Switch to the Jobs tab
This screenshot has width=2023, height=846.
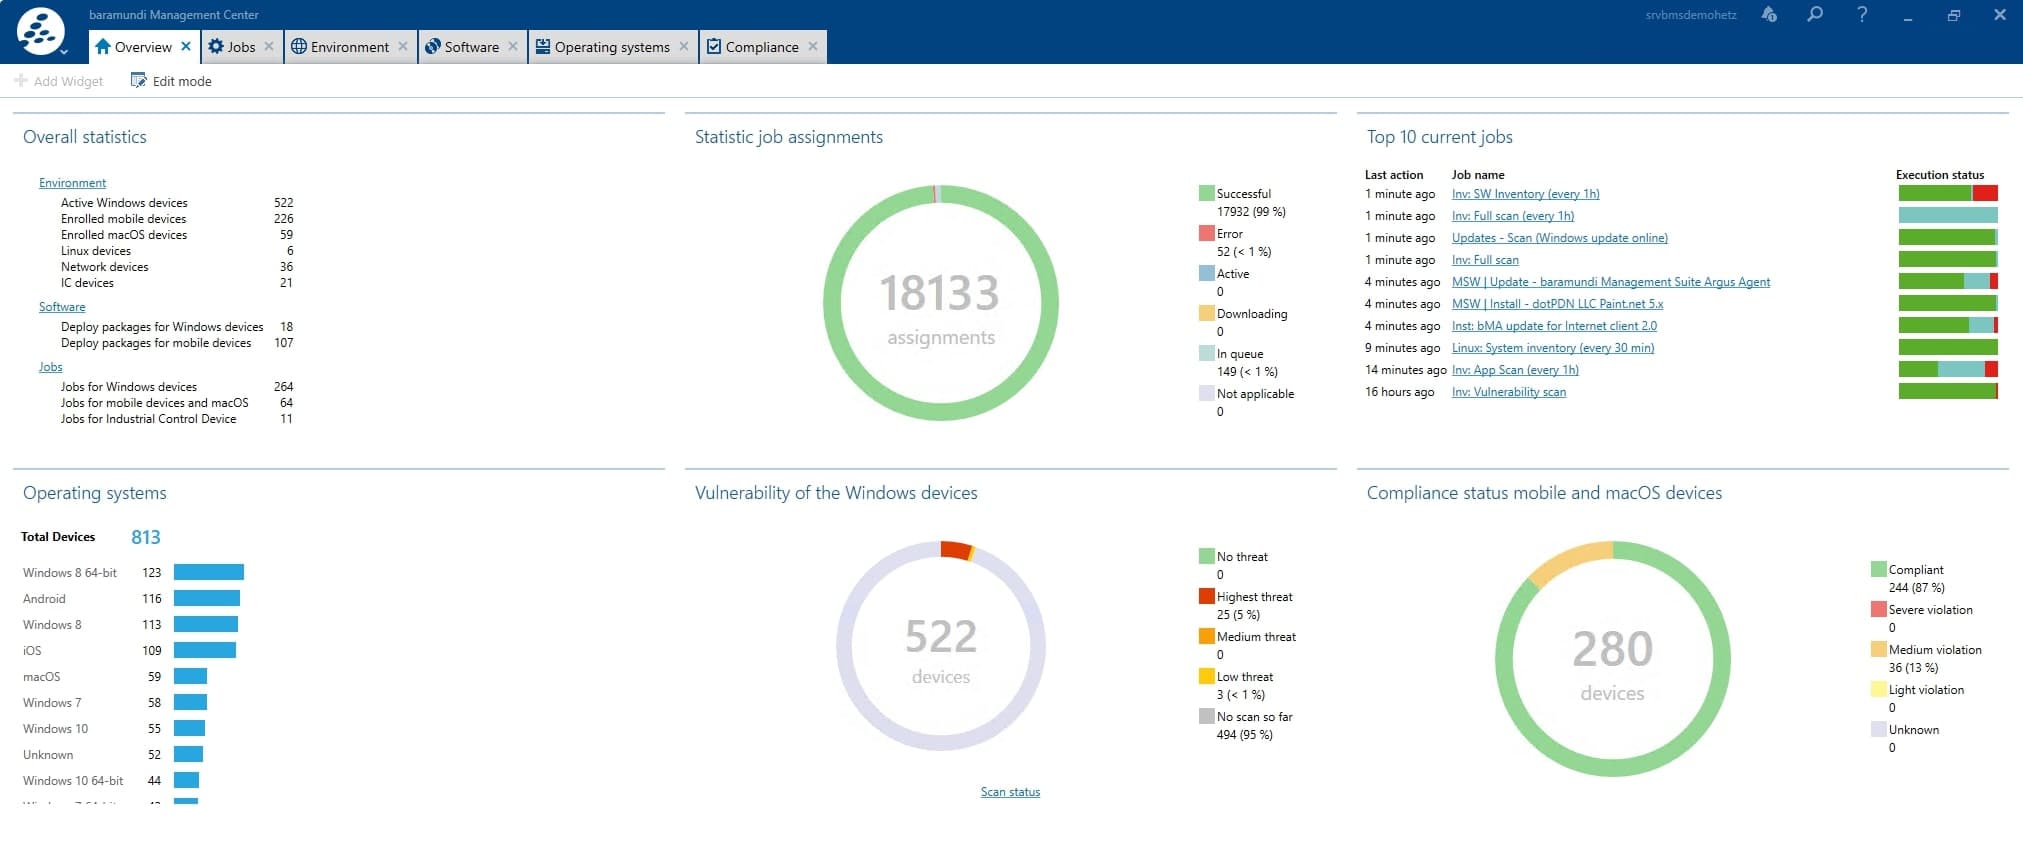point(241,47)
